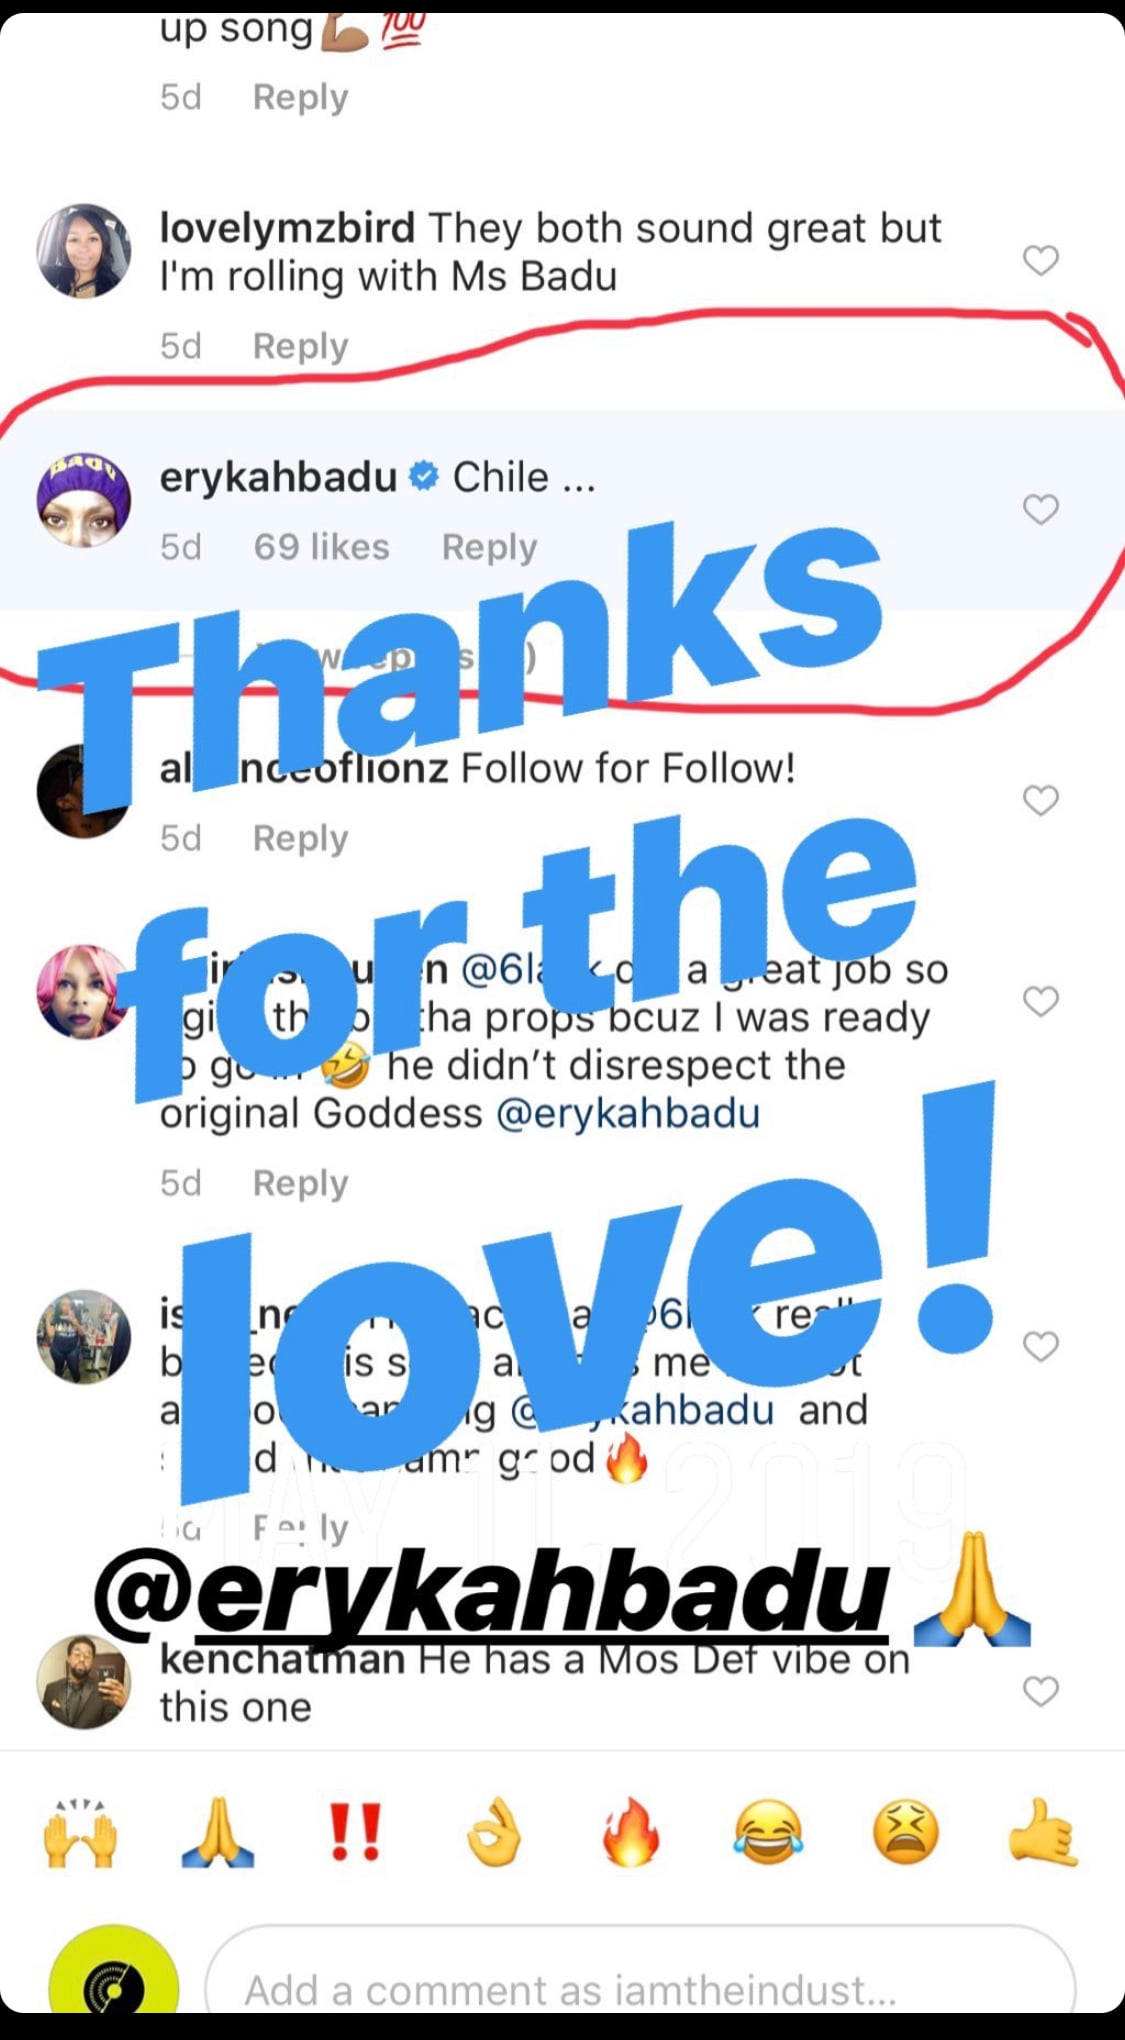
Task: Insert the praying hands emoji in quick bar
Action: point(218,1833)
